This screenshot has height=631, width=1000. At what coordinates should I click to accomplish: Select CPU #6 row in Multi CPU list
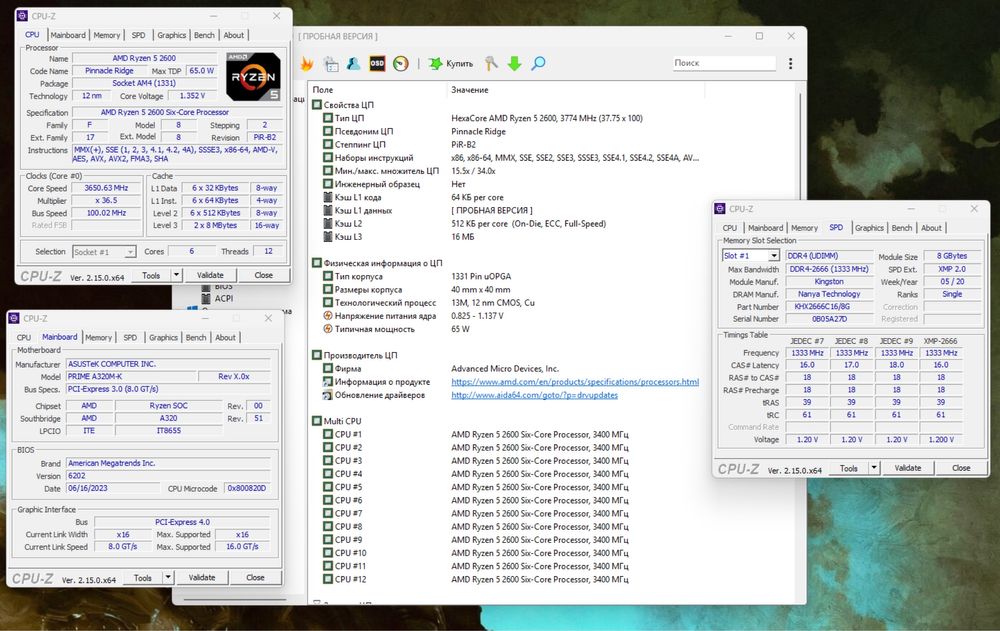coord(349,500)
